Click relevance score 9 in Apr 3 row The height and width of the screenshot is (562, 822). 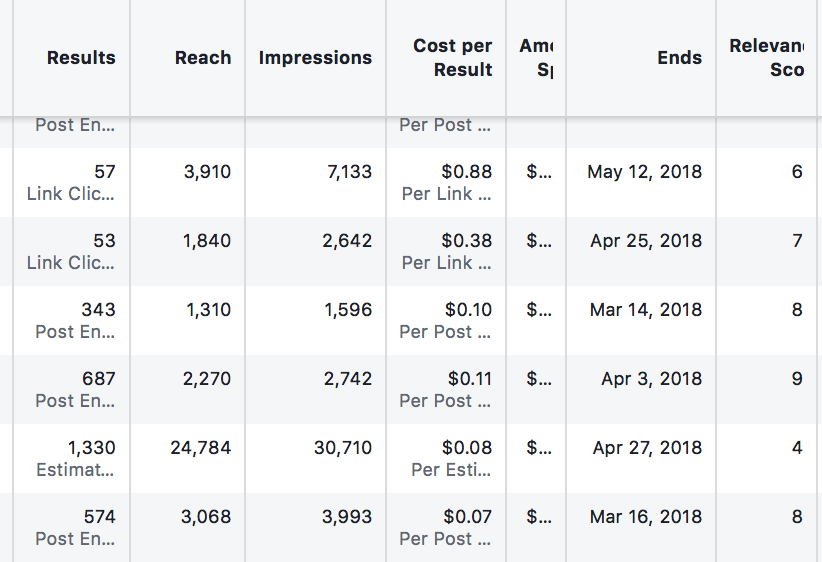(797, 379)
